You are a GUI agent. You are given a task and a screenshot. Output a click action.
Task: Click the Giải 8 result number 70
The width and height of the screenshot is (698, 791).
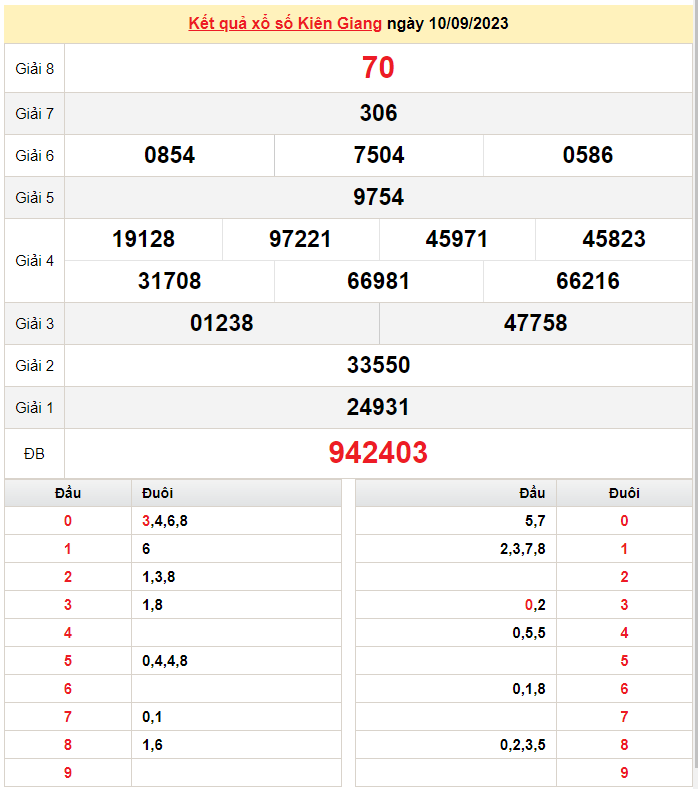tap(378, 68)
